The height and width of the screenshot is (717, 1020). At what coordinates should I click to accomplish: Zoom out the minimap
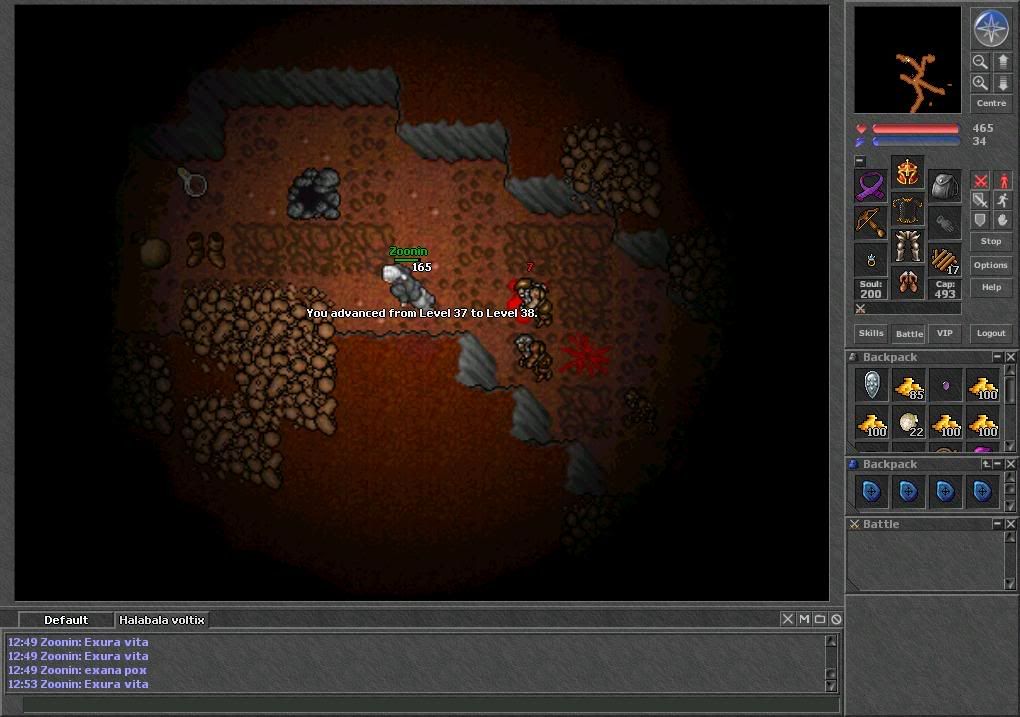point(980,62)
